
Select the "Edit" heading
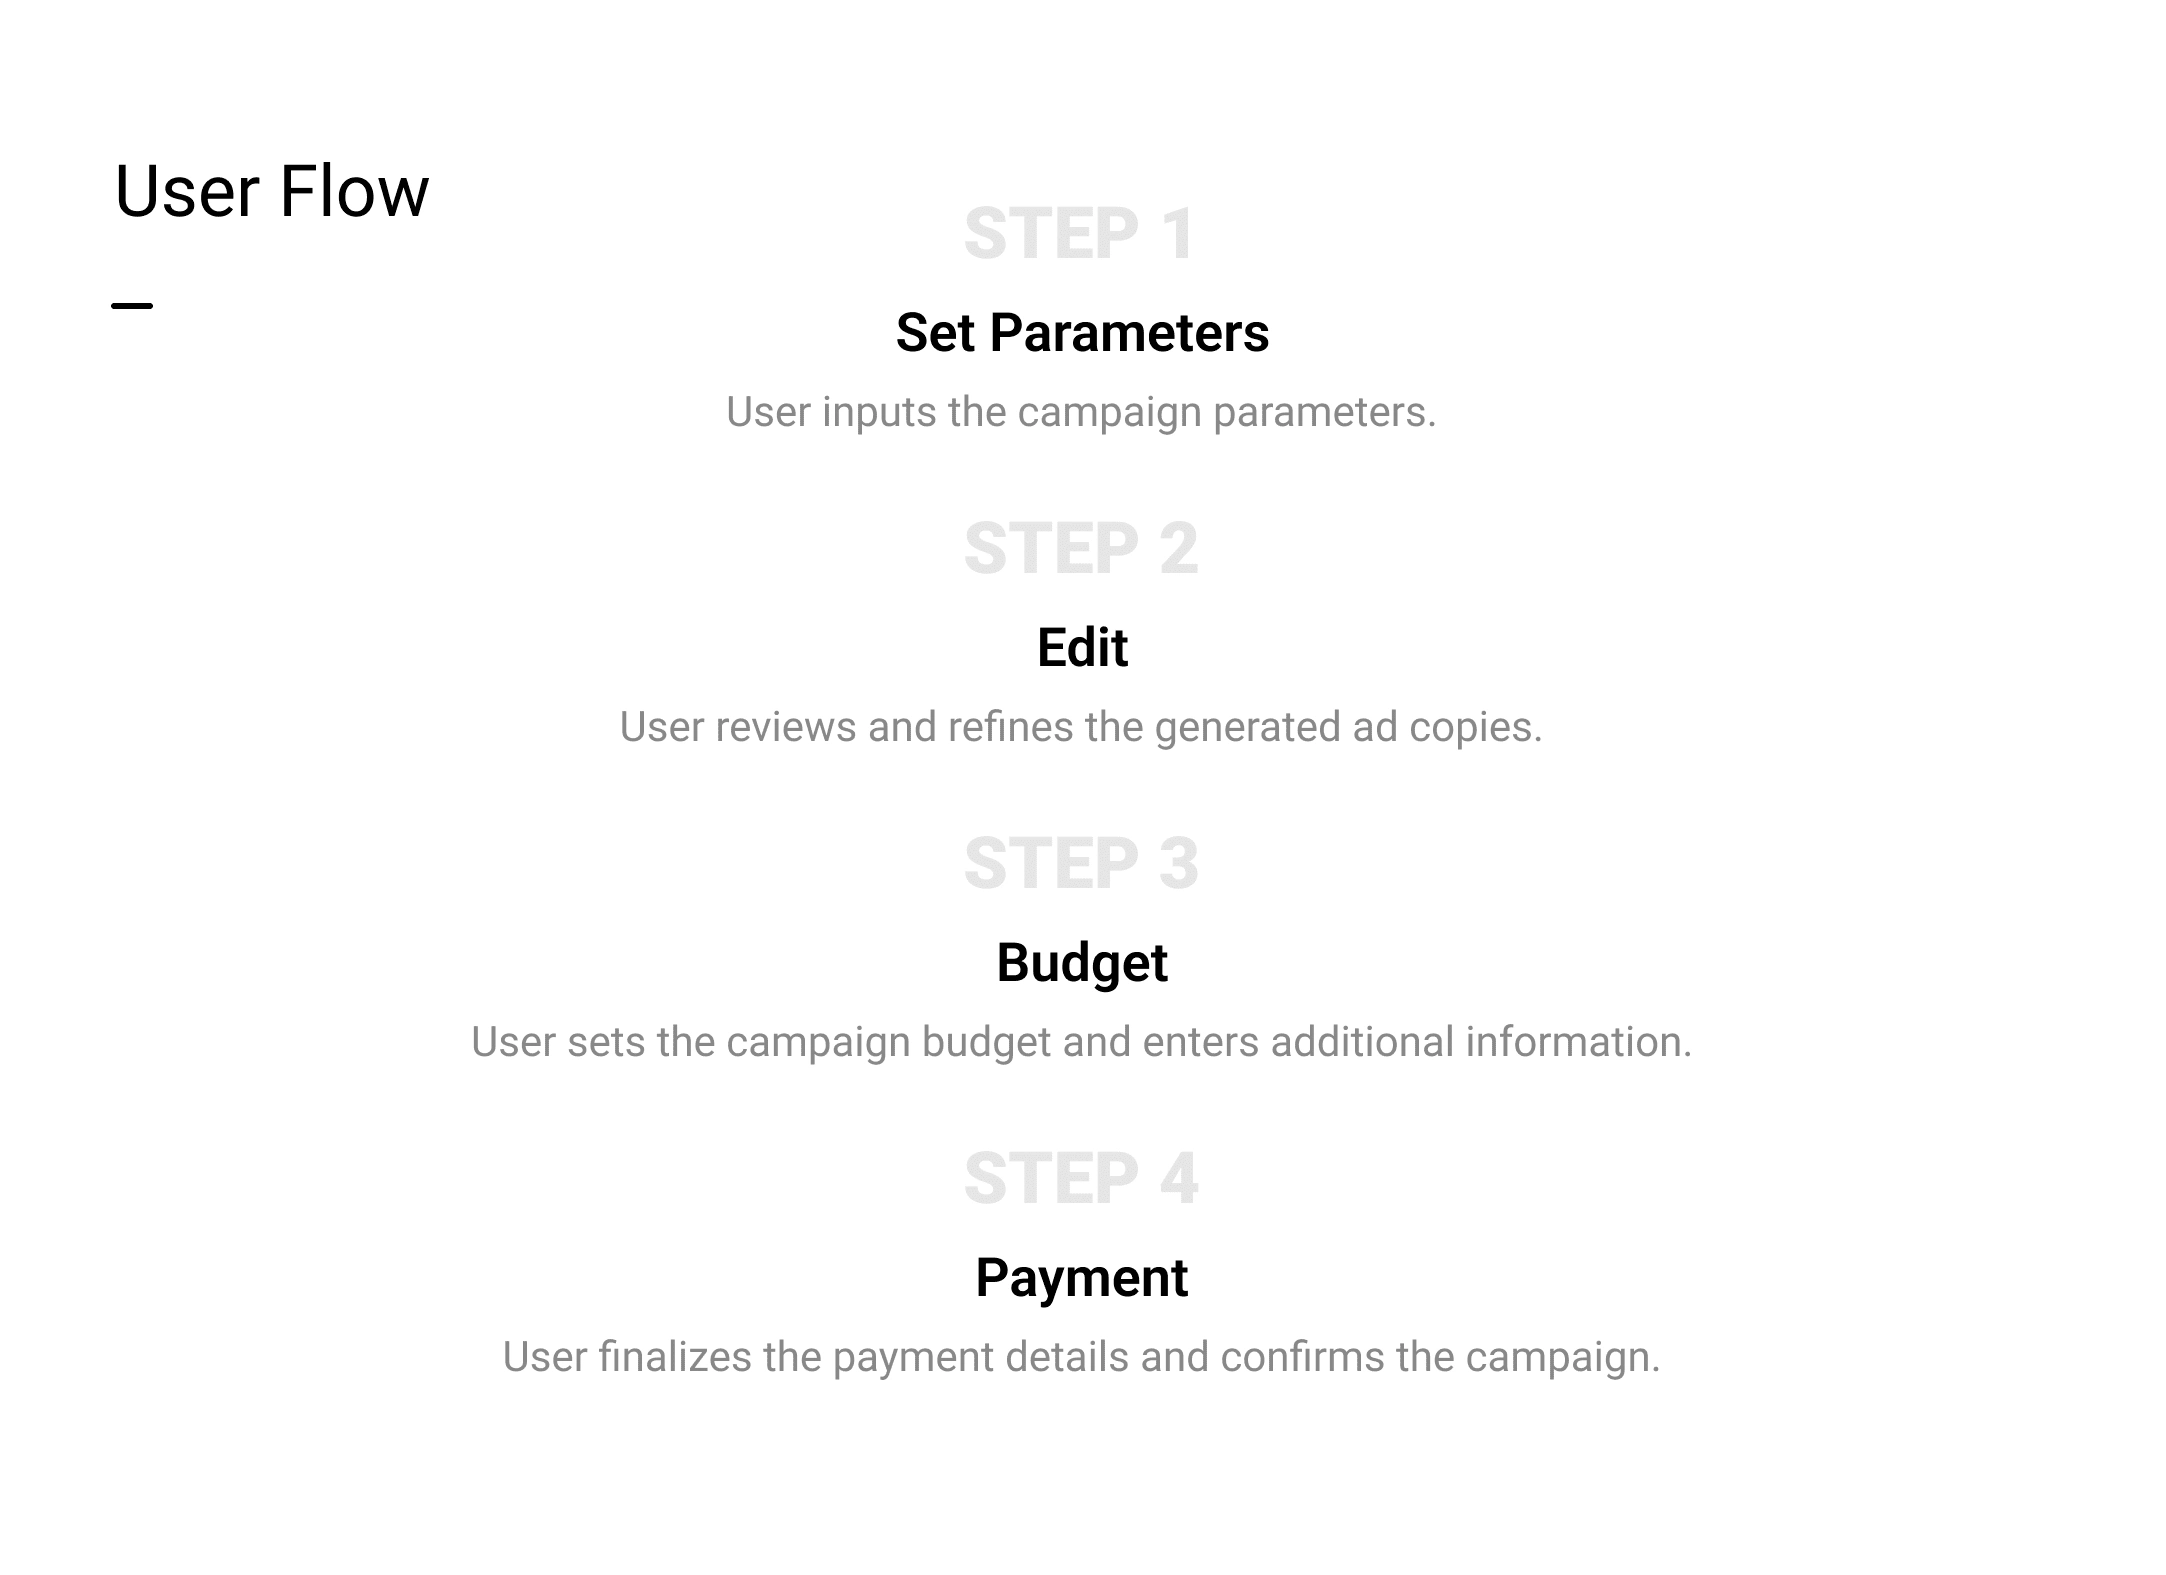[x=1082, y=648]
